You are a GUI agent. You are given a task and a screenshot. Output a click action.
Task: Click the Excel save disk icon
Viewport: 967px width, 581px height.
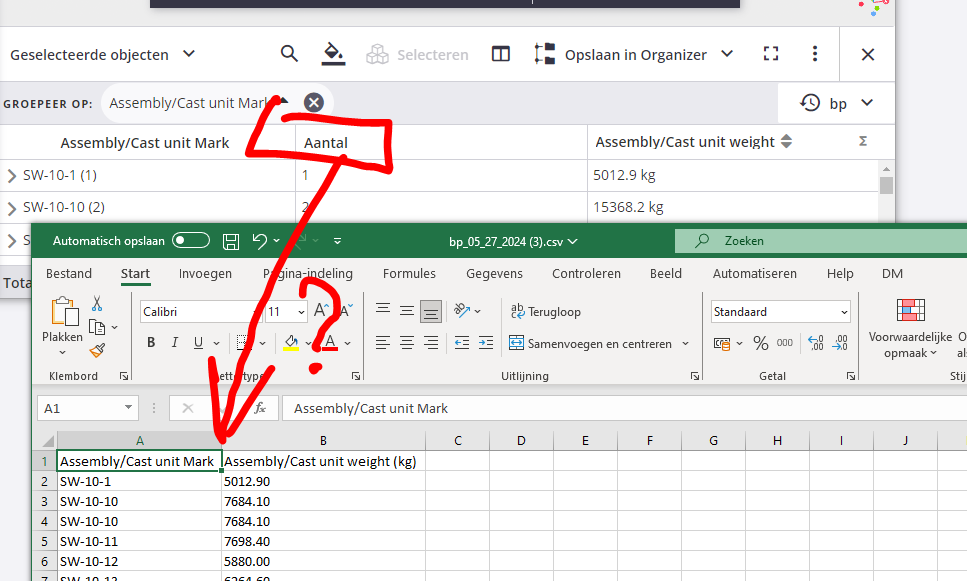coord(231,241)
